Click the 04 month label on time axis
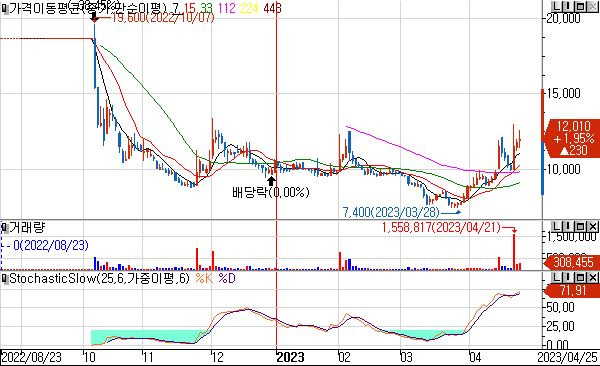The image size is (600, 366). coord(475,357)
